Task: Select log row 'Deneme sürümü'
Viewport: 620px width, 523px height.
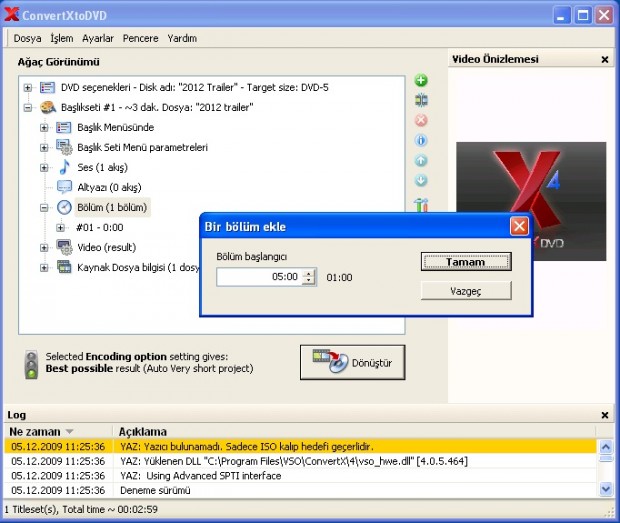Action: (300, 490)
